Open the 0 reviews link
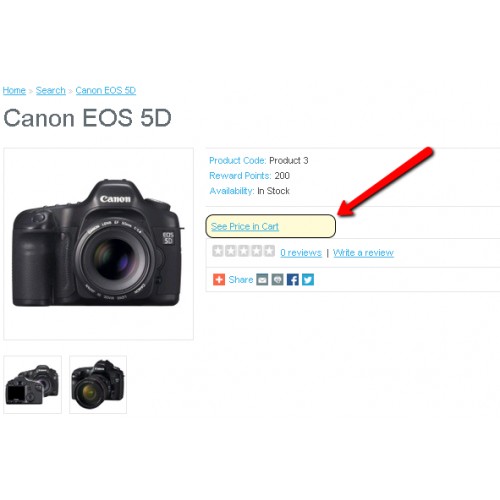 click(x=301, y=253)
